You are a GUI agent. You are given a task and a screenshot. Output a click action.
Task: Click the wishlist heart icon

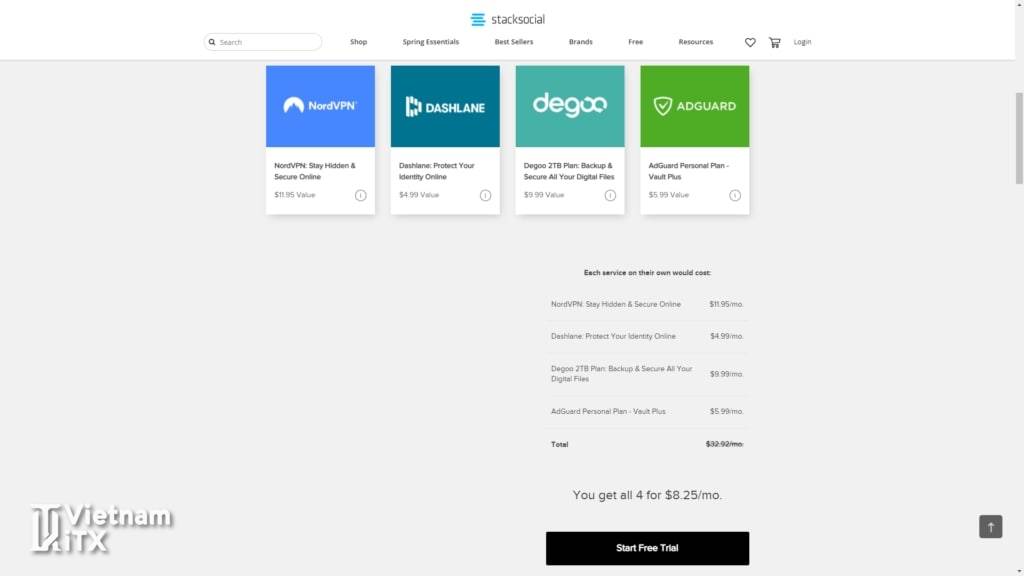pos(750,42)
